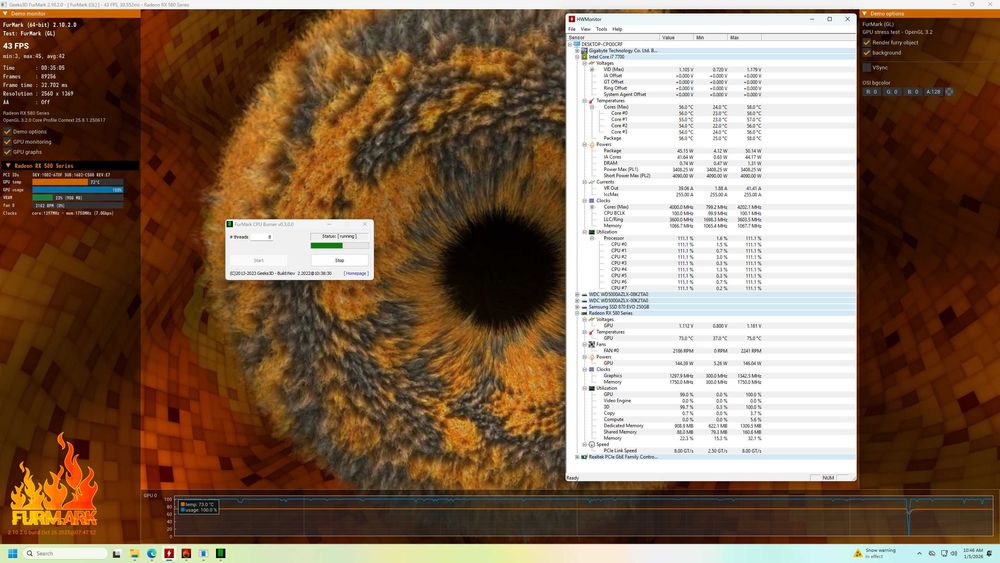Click the green CPU Burner taskbar icon

221,553
